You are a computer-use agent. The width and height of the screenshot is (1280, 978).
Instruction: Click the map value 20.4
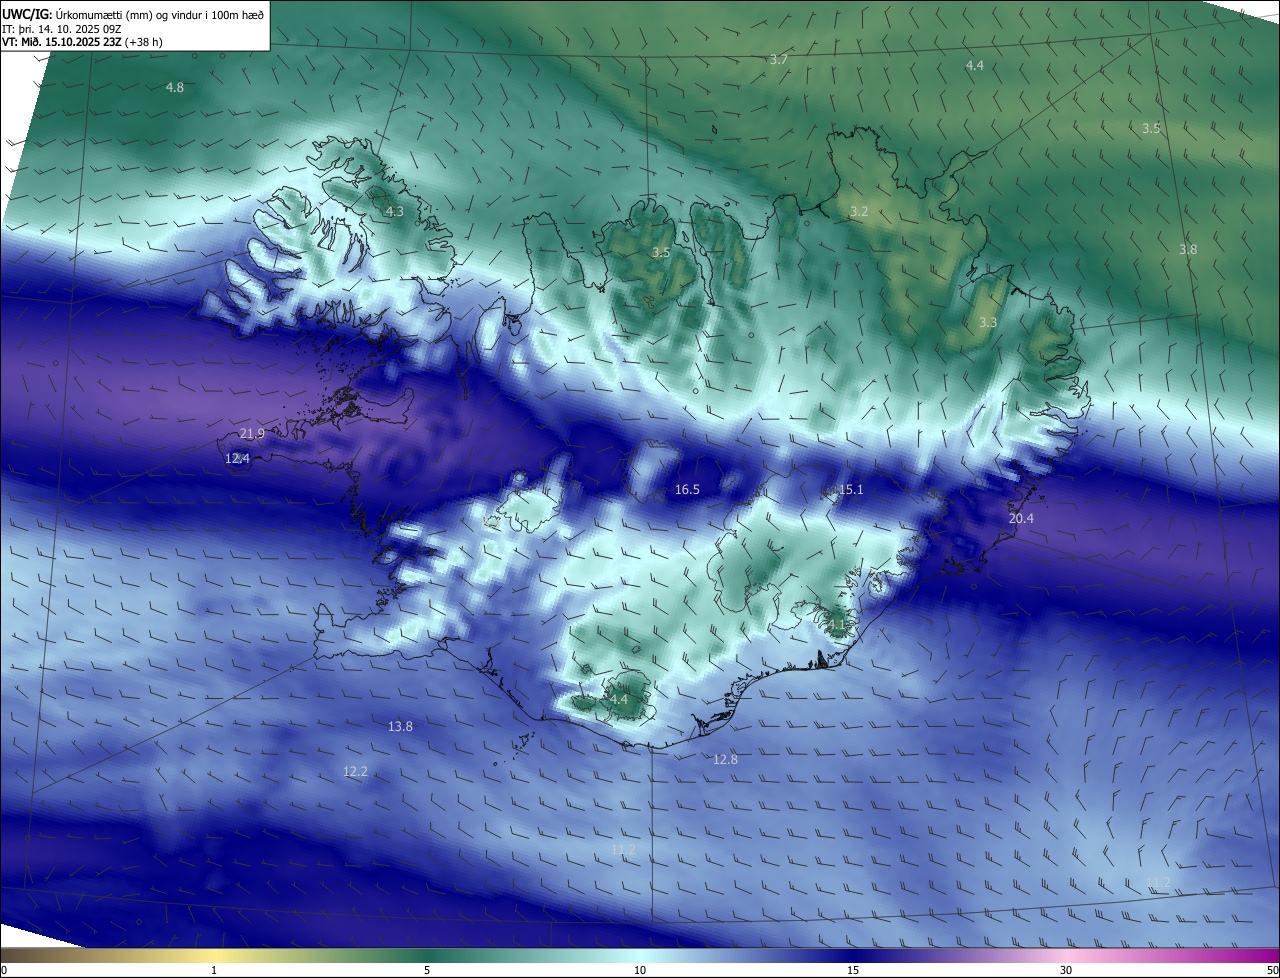pos(1021,518)
